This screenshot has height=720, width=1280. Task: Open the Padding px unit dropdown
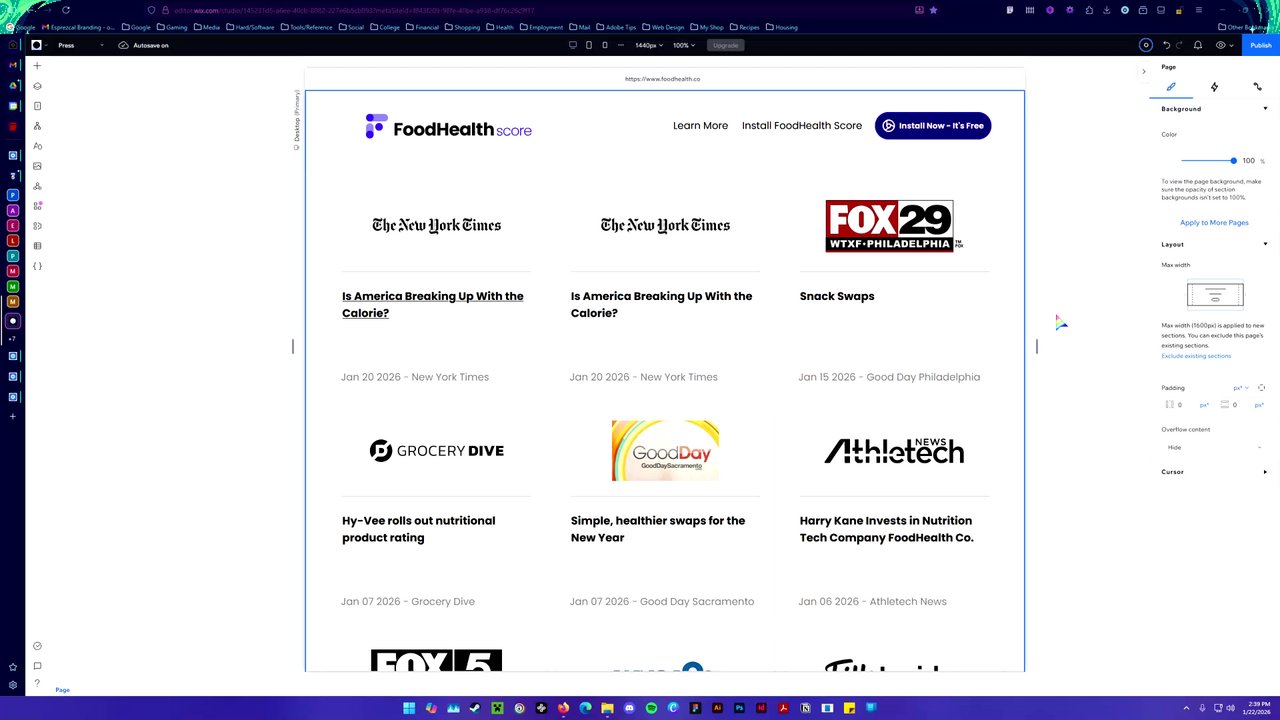pyautogui.click(x=1241, y=388)
